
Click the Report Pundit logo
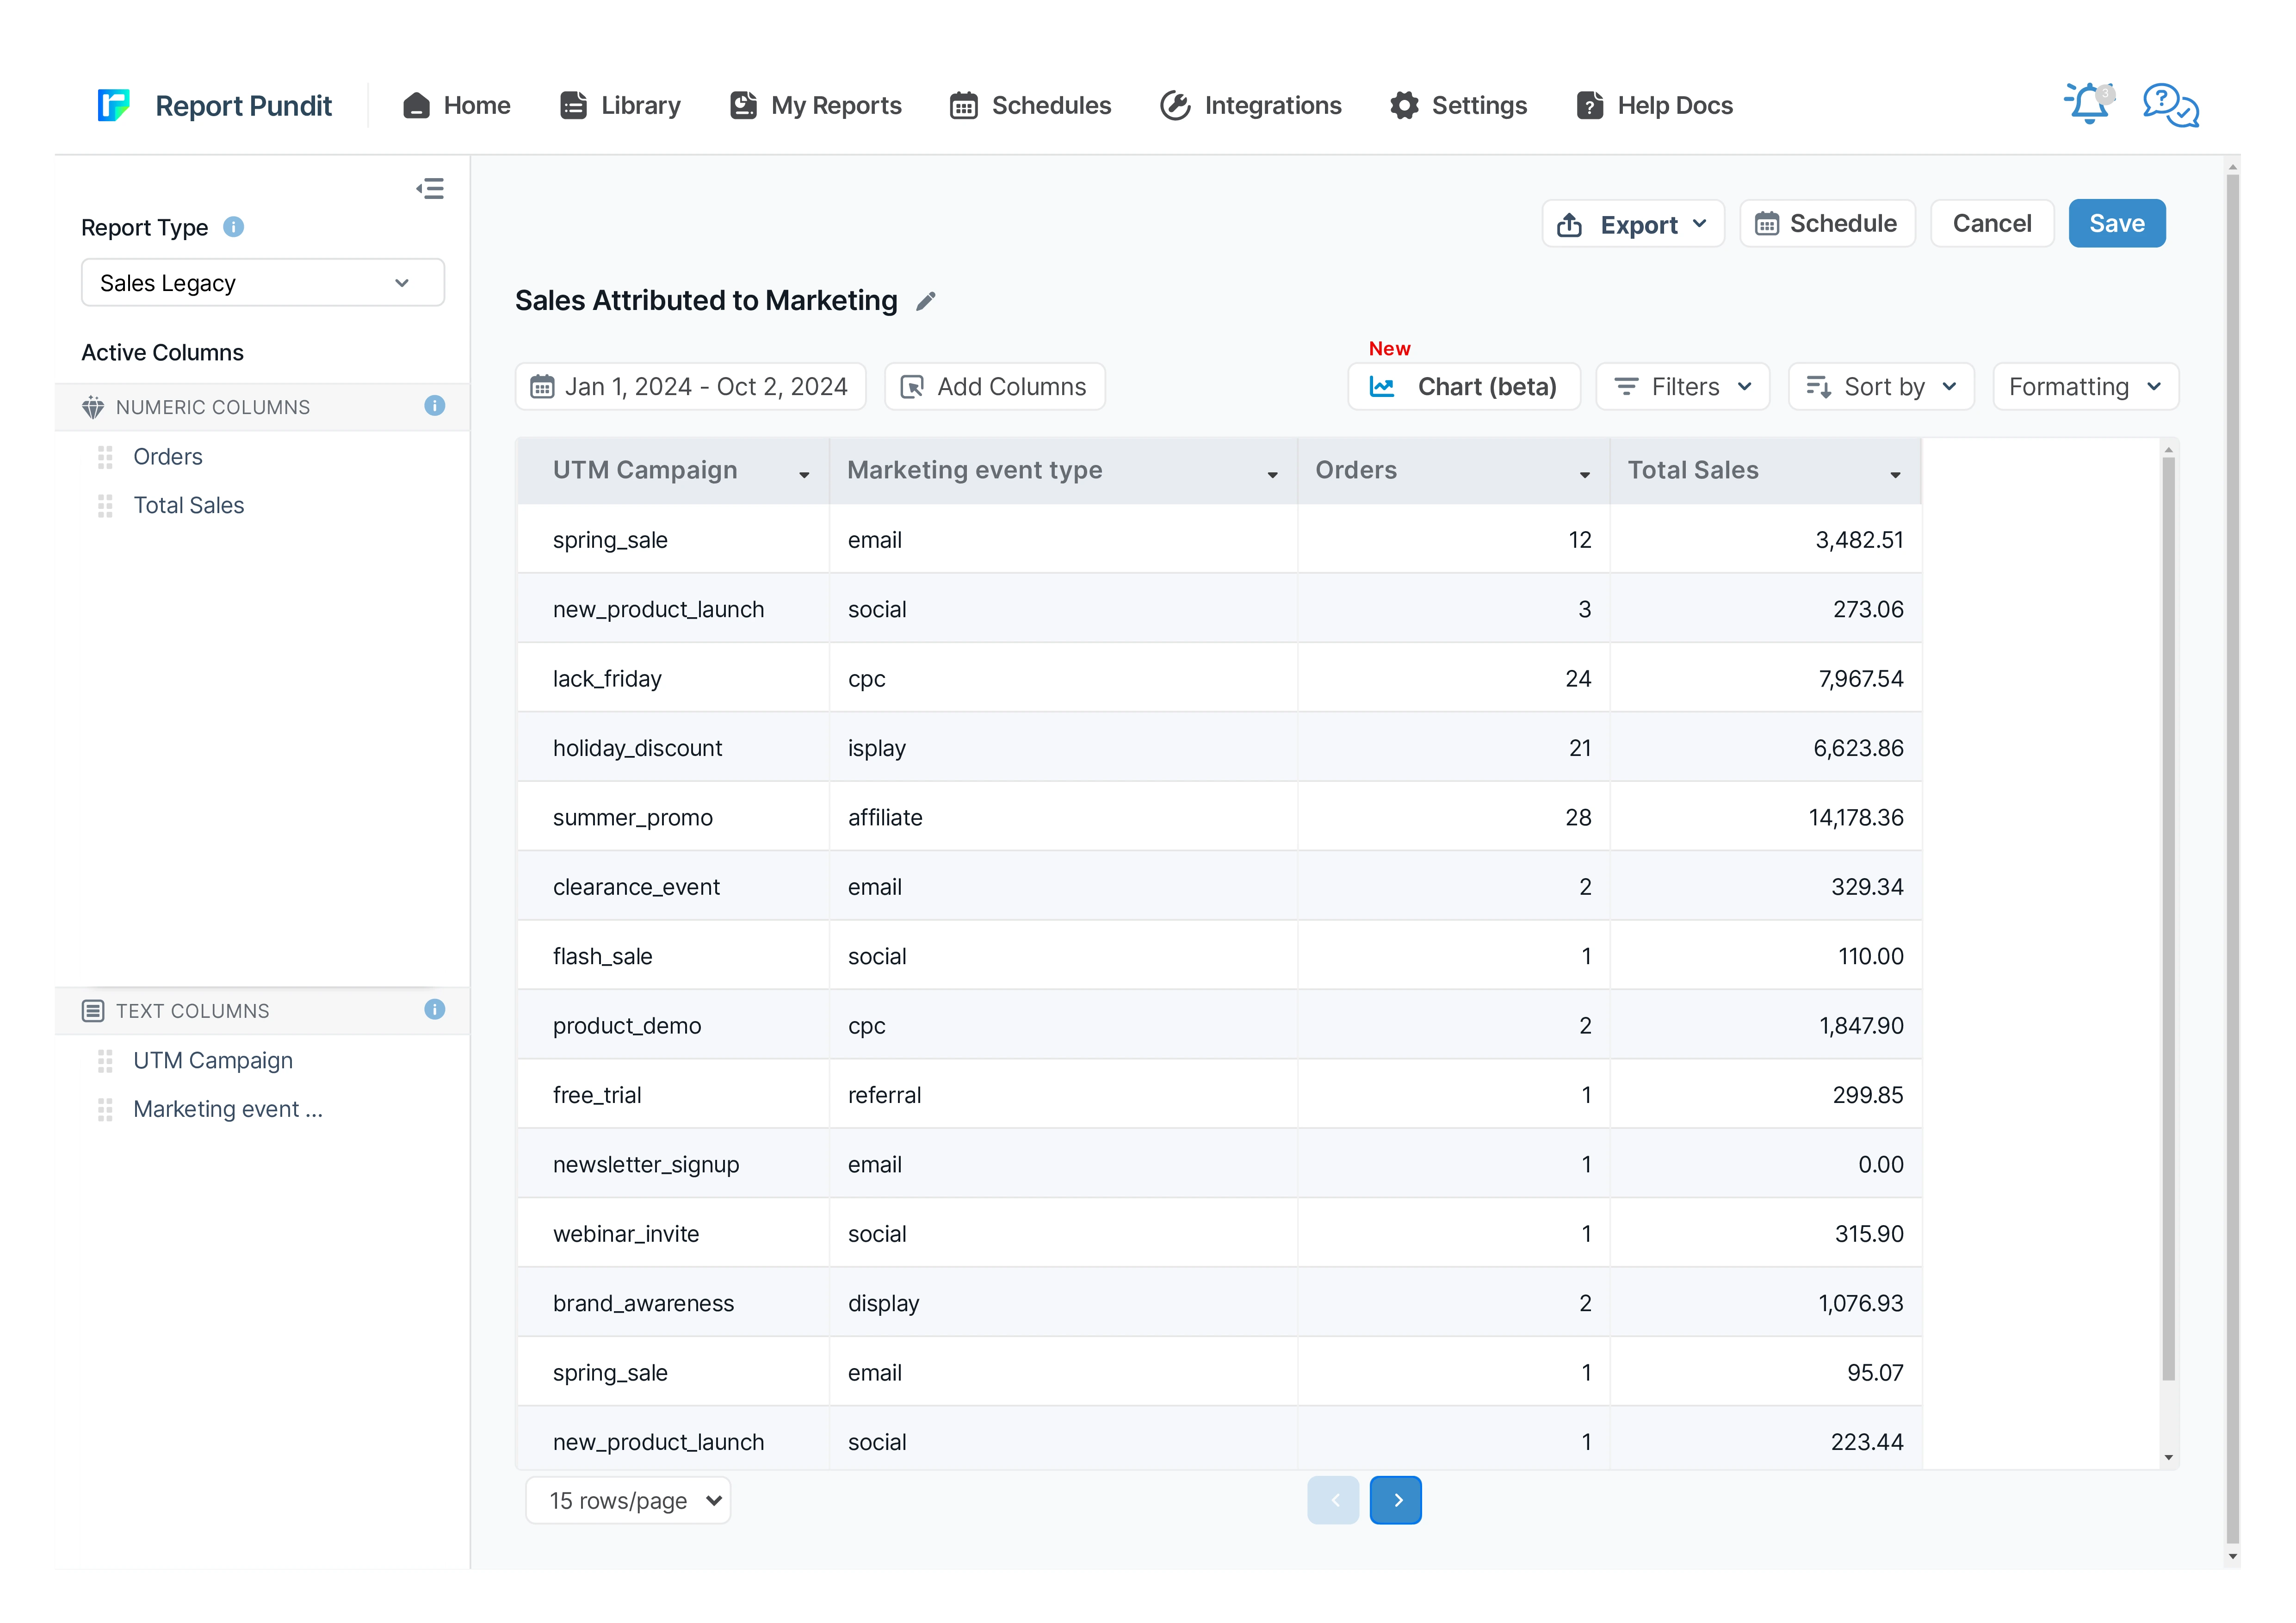[114, 105]
